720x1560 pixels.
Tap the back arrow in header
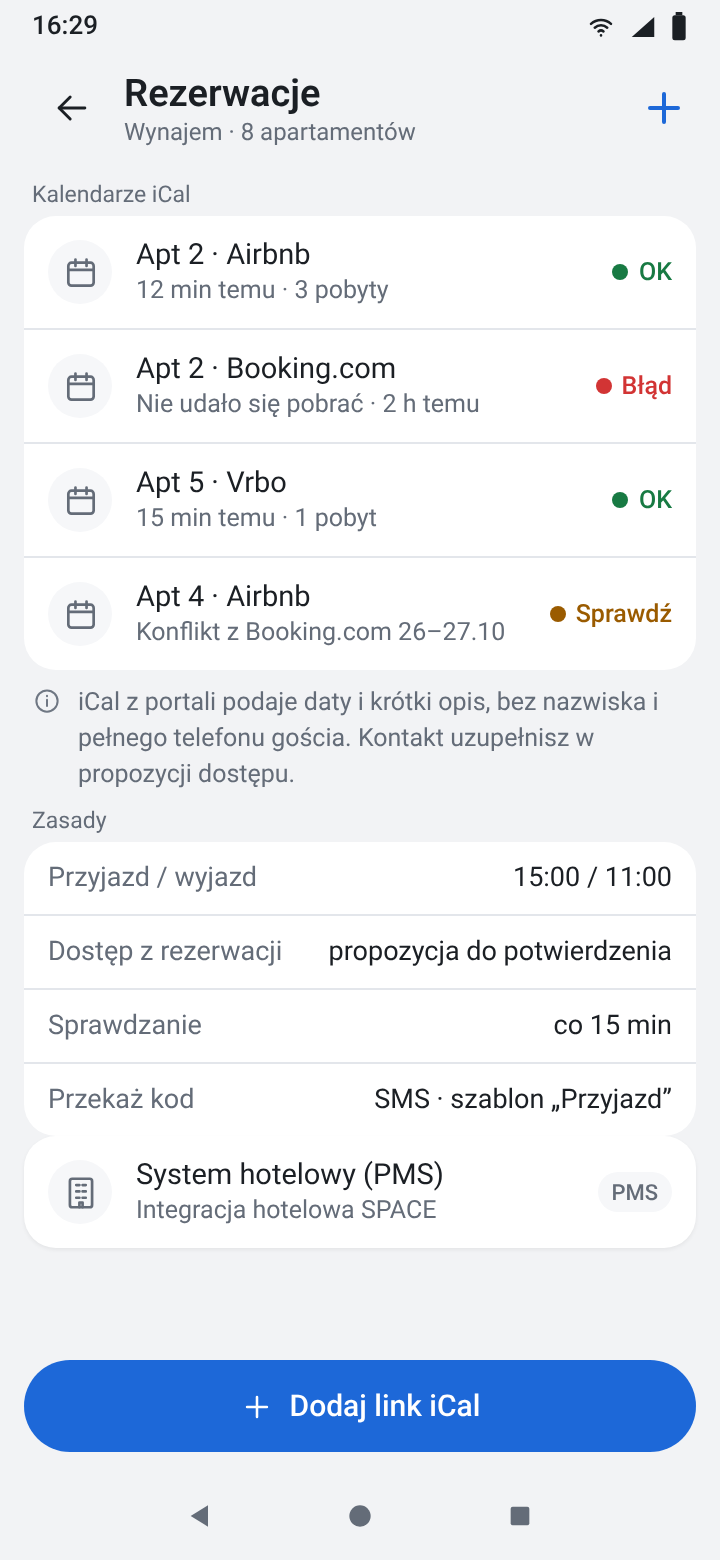pyautogui.click(x=72, y=108)
